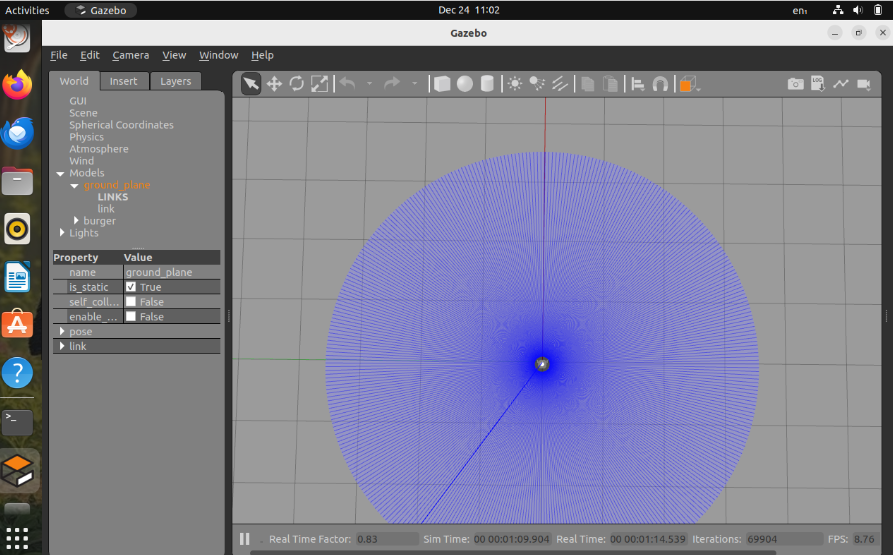Viewport: 893px width, 555px height.
Task: Open Terminal from the dock
Action: 17,422
